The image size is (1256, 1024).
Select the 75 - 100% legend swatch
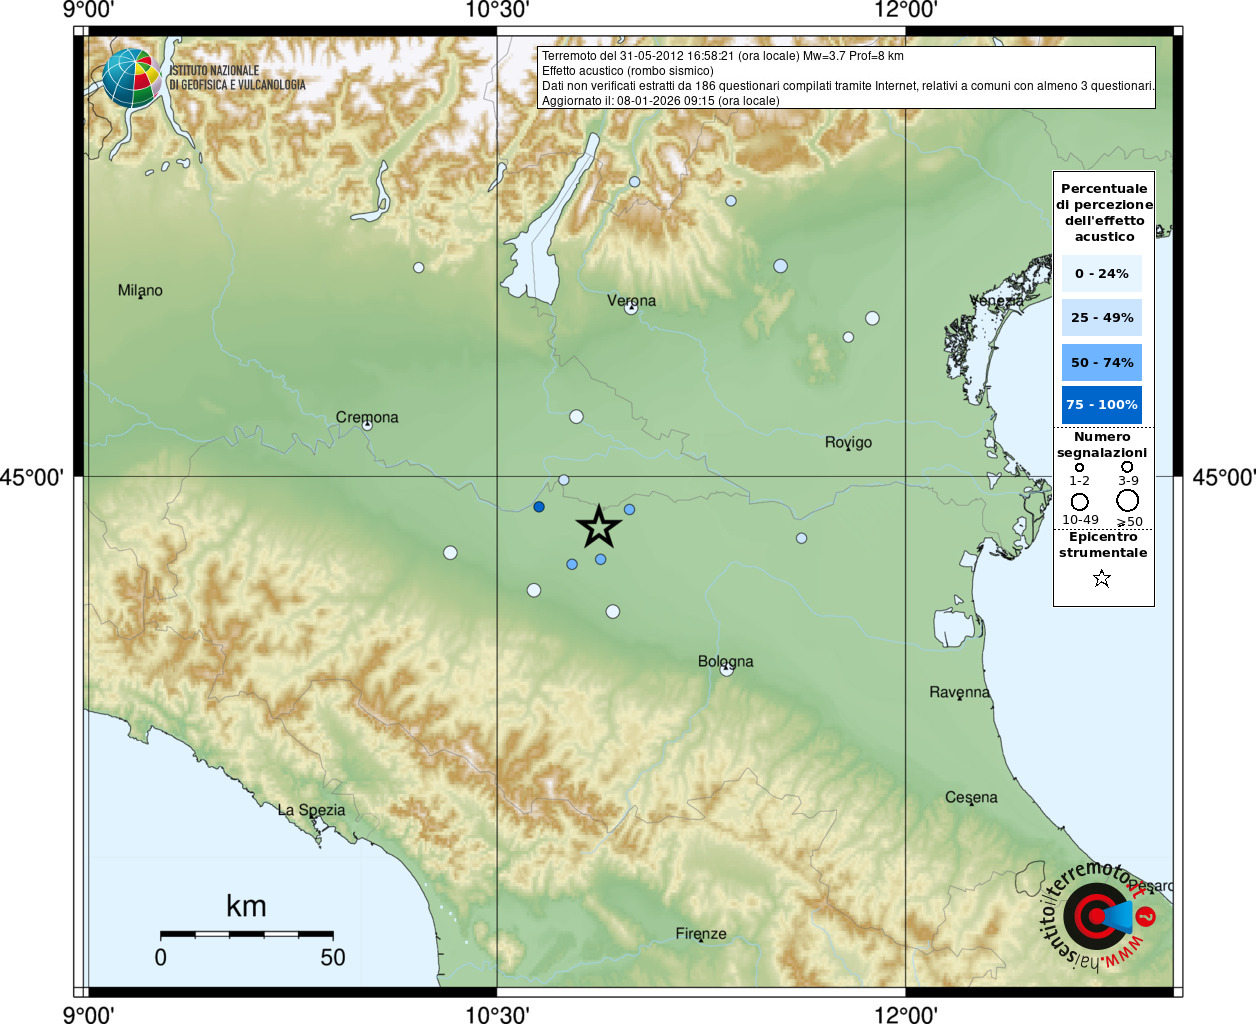1101,404
